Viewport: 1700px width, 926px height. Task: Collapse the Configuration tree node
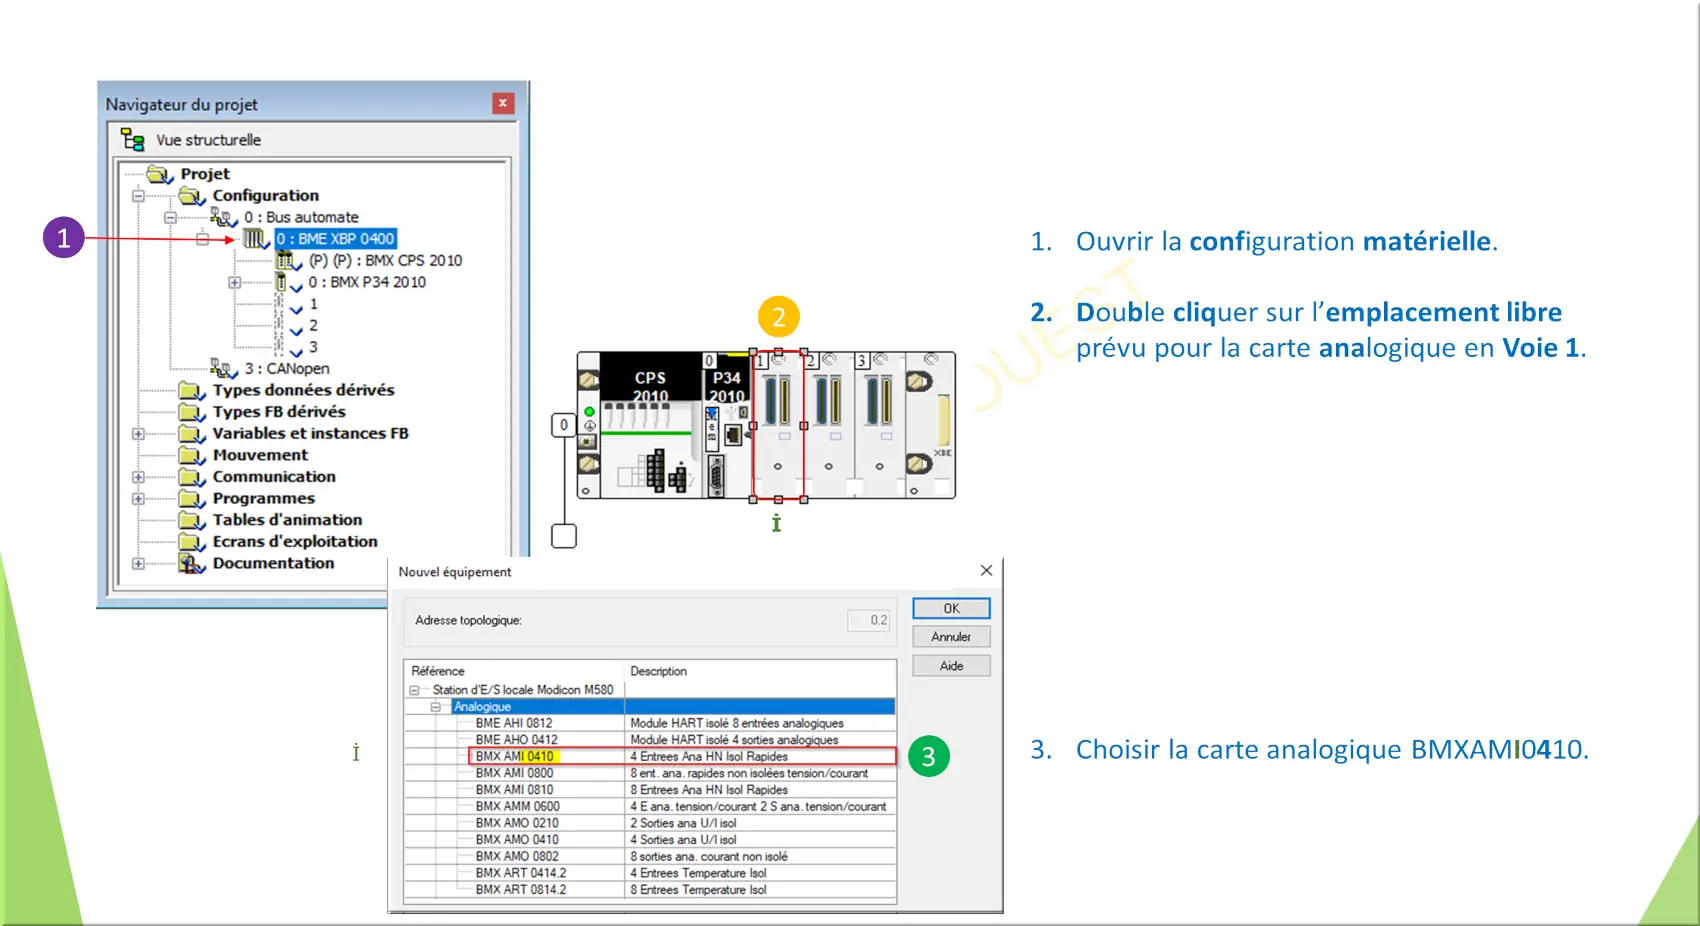pyautogui.click(x=138, y=196)
